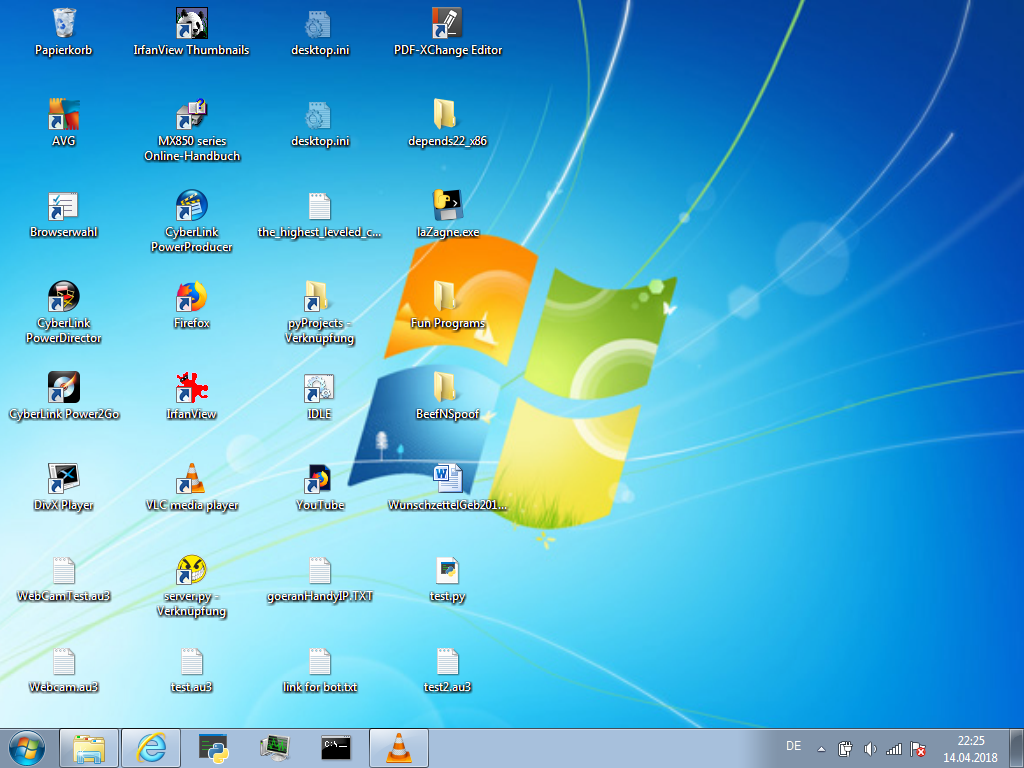
Task: Select the CyberLink PowerProducer shortcut
Action: tap(191, 221)
